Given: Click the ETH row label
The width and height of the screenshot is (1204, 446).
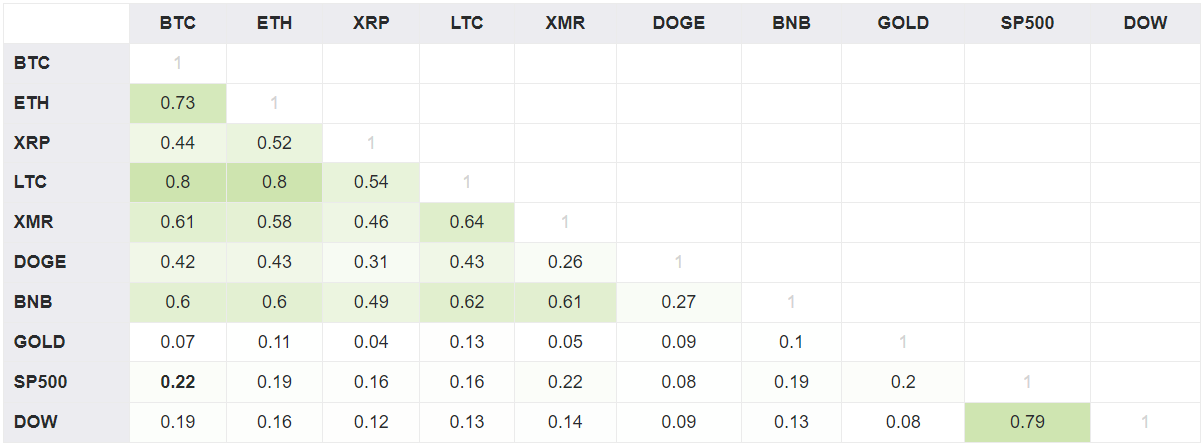Looking at the screenshot, I should point(31,103).
